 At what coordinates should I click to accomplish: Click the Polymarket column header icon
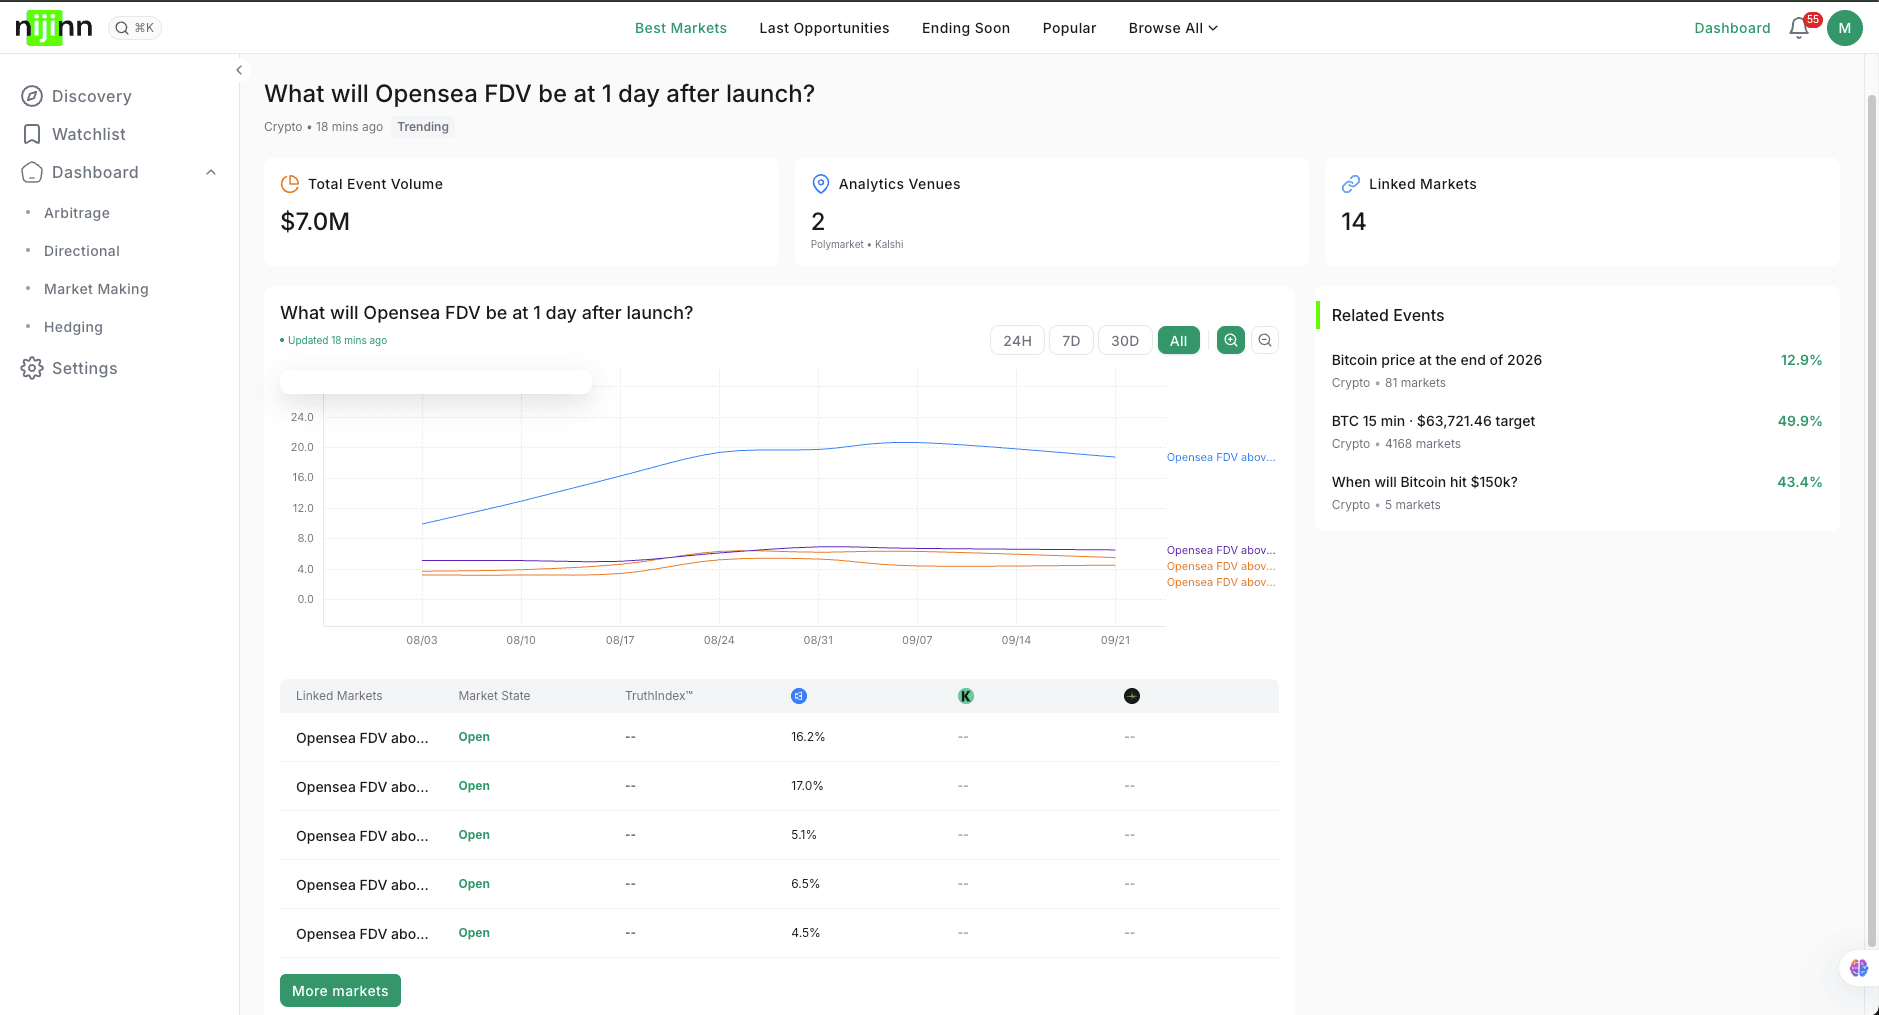tap(799, 696)
